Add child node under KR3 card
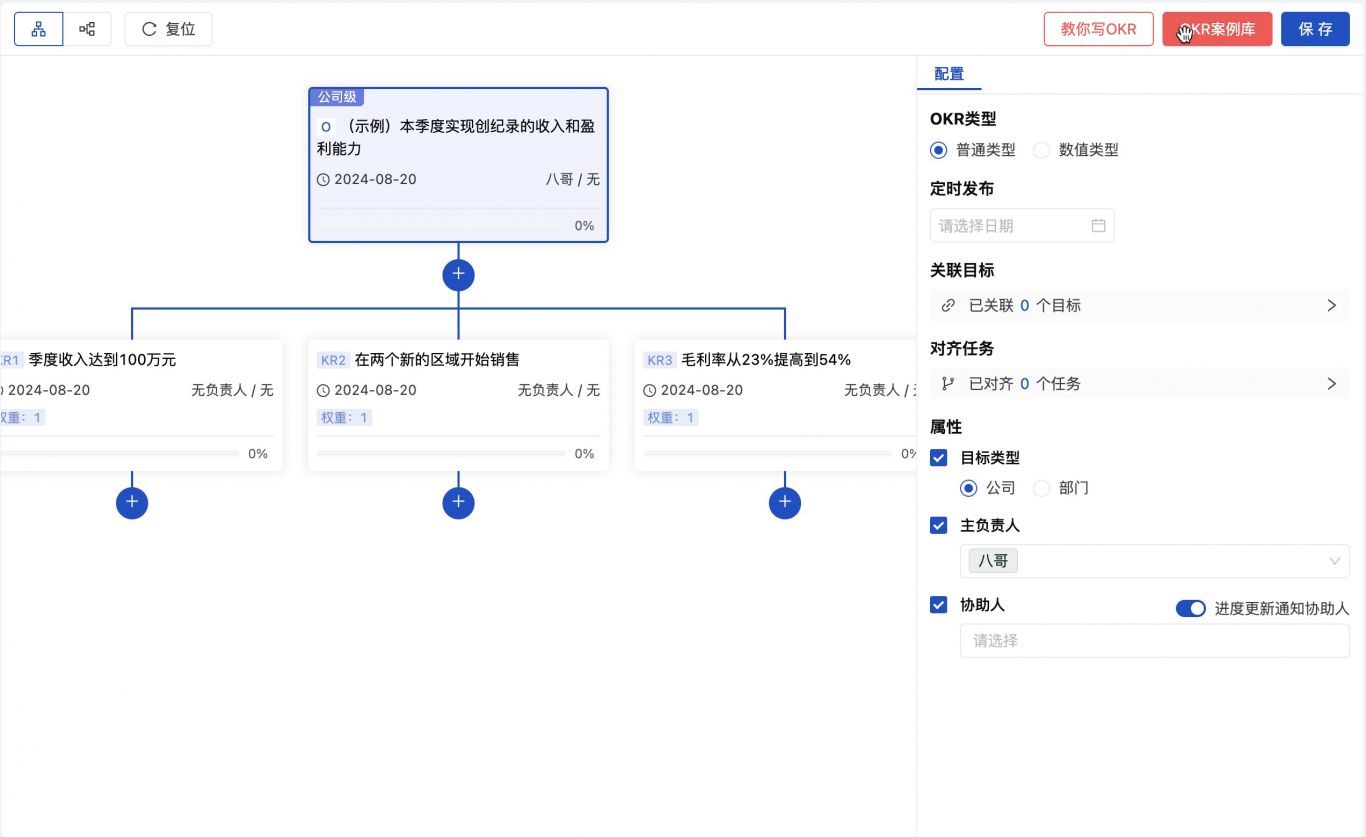 coord(785,503)
